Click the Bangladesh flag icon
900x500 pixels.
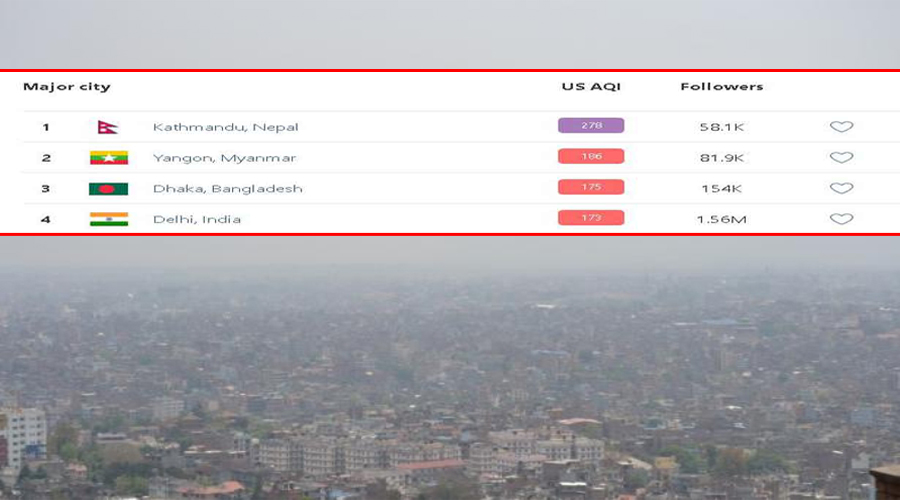click(108, 189)
